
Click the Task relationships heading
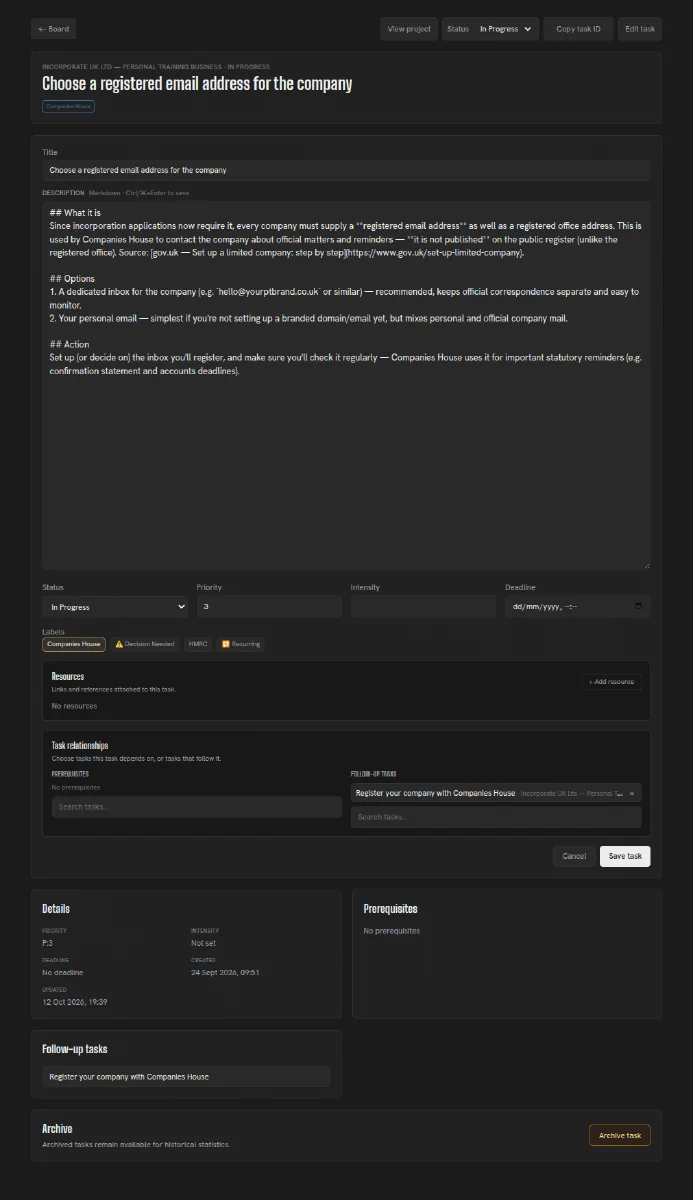pos(80,746)
